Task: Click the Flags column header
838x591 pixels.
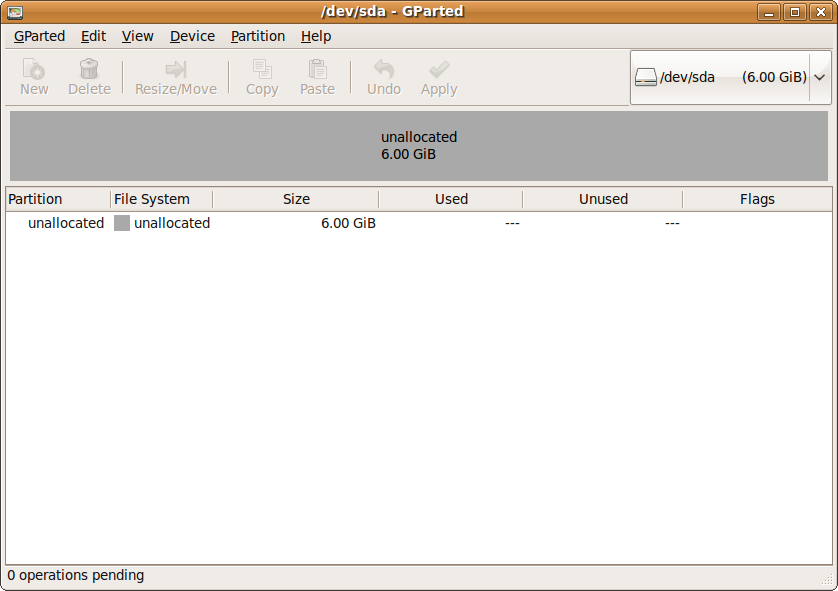Action: point(757,199)
